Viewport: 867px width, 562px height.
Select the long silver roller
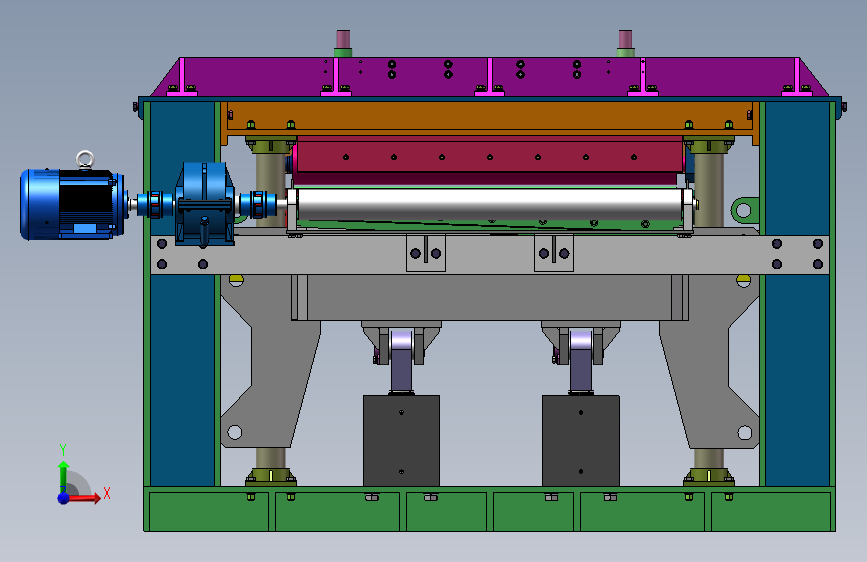click(490, 205)
